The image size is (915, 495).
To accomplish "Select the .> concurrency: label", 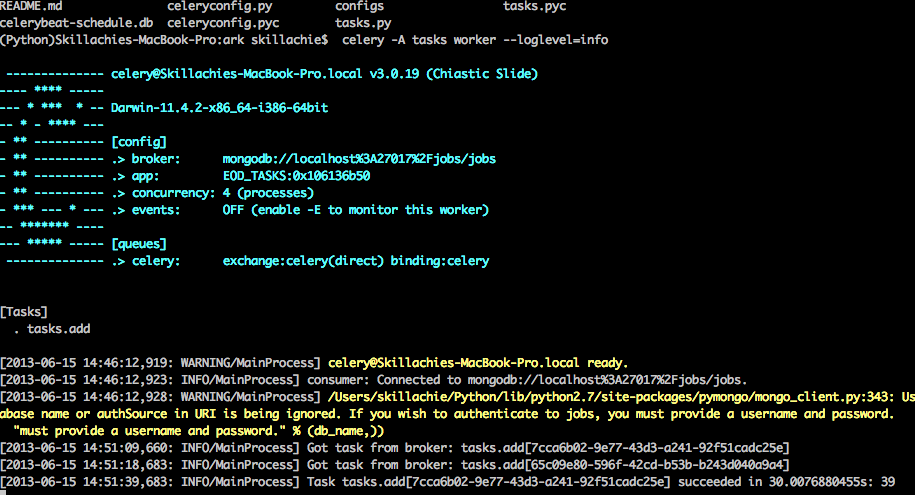I will click(163, 193).
